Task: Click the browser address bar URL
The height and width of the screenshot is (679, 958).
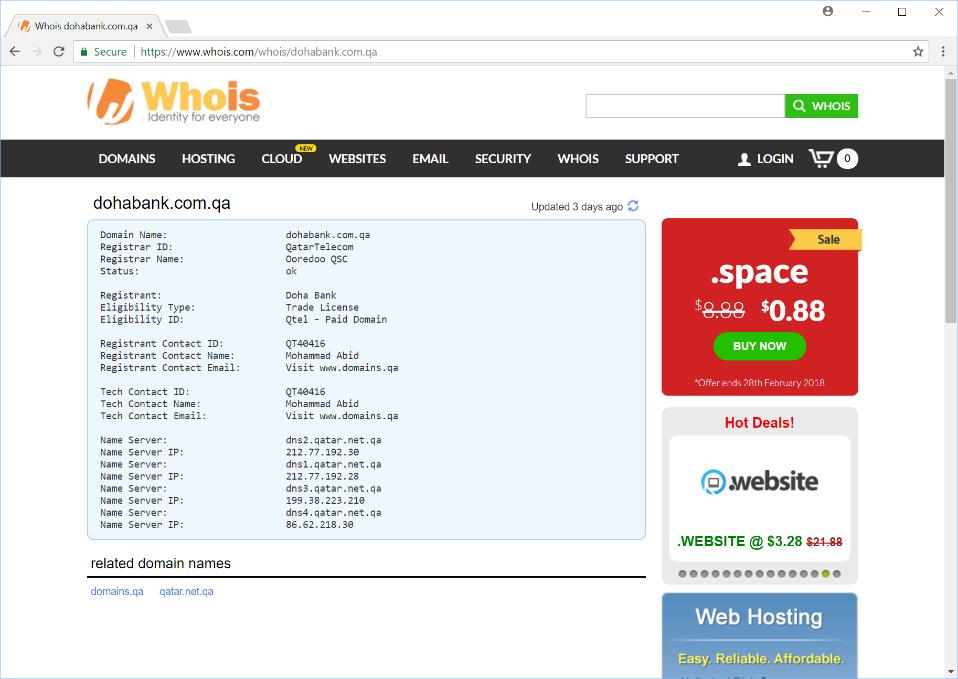Action: point(258,52)
